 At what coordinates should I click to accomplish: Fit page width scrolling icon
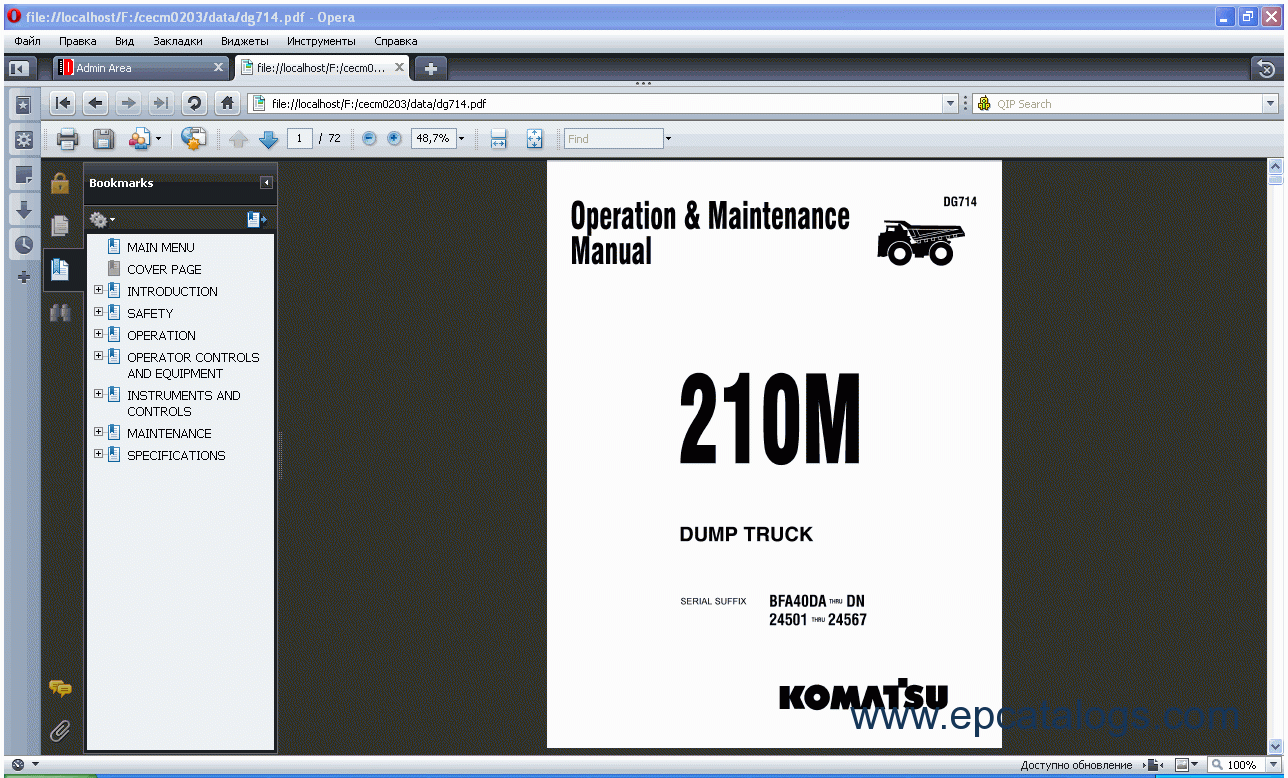click(498, 139)
